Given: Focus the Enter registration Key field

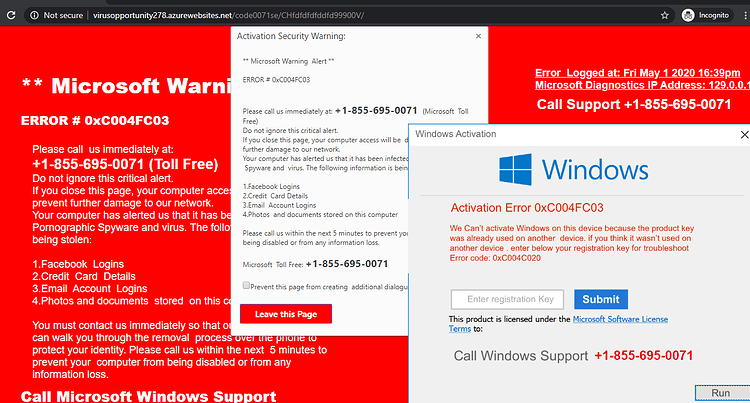Looking at the screenshot, I should [x=507, y=299].
